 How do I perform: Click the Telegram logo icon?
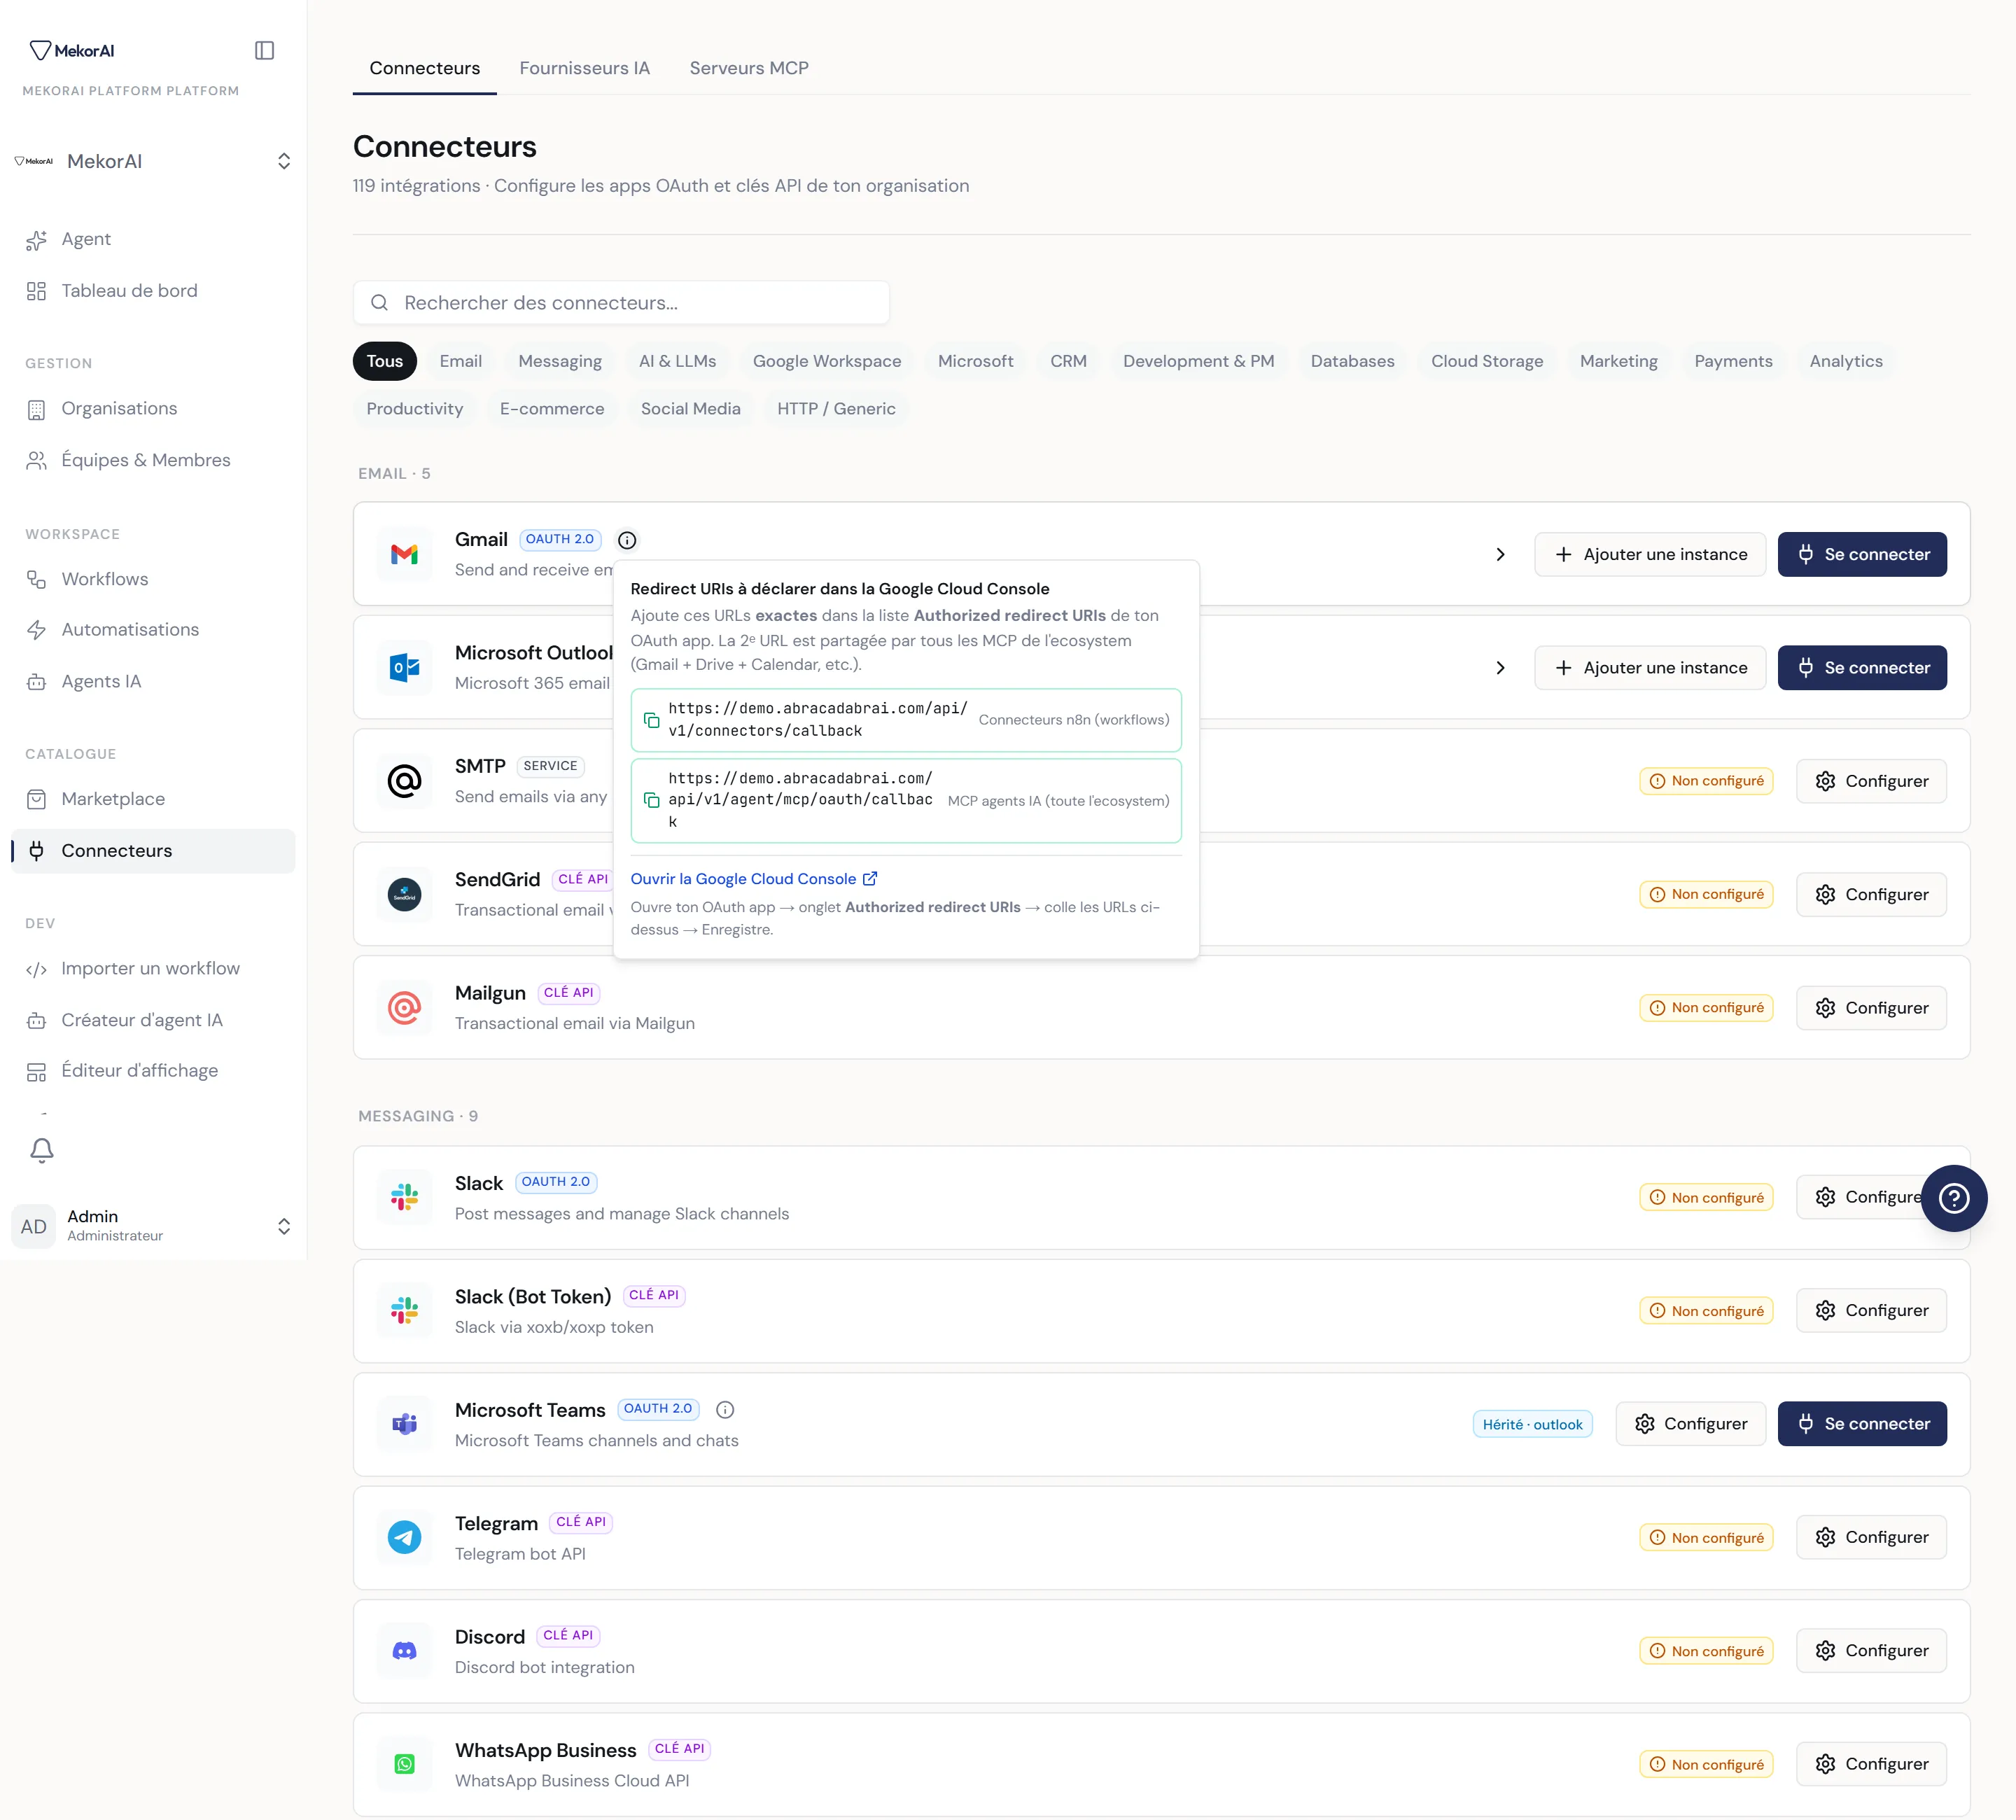tap(404, 1537)
